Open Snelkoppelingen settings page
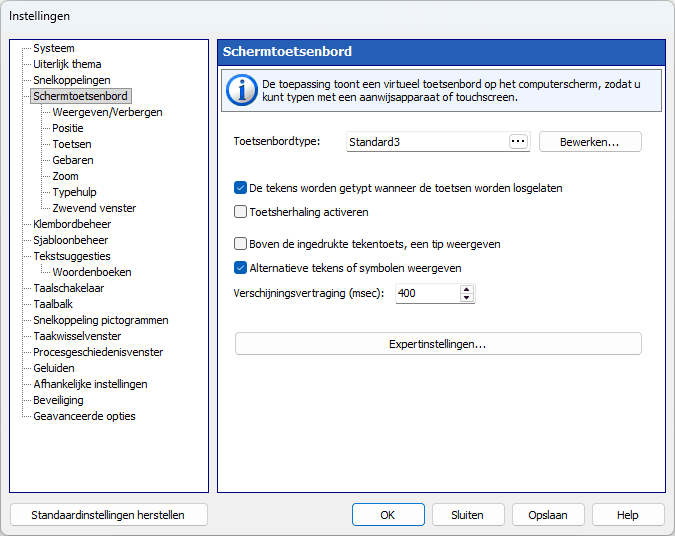Viewport: 675px width, 536px height. (x=72, y=80)
